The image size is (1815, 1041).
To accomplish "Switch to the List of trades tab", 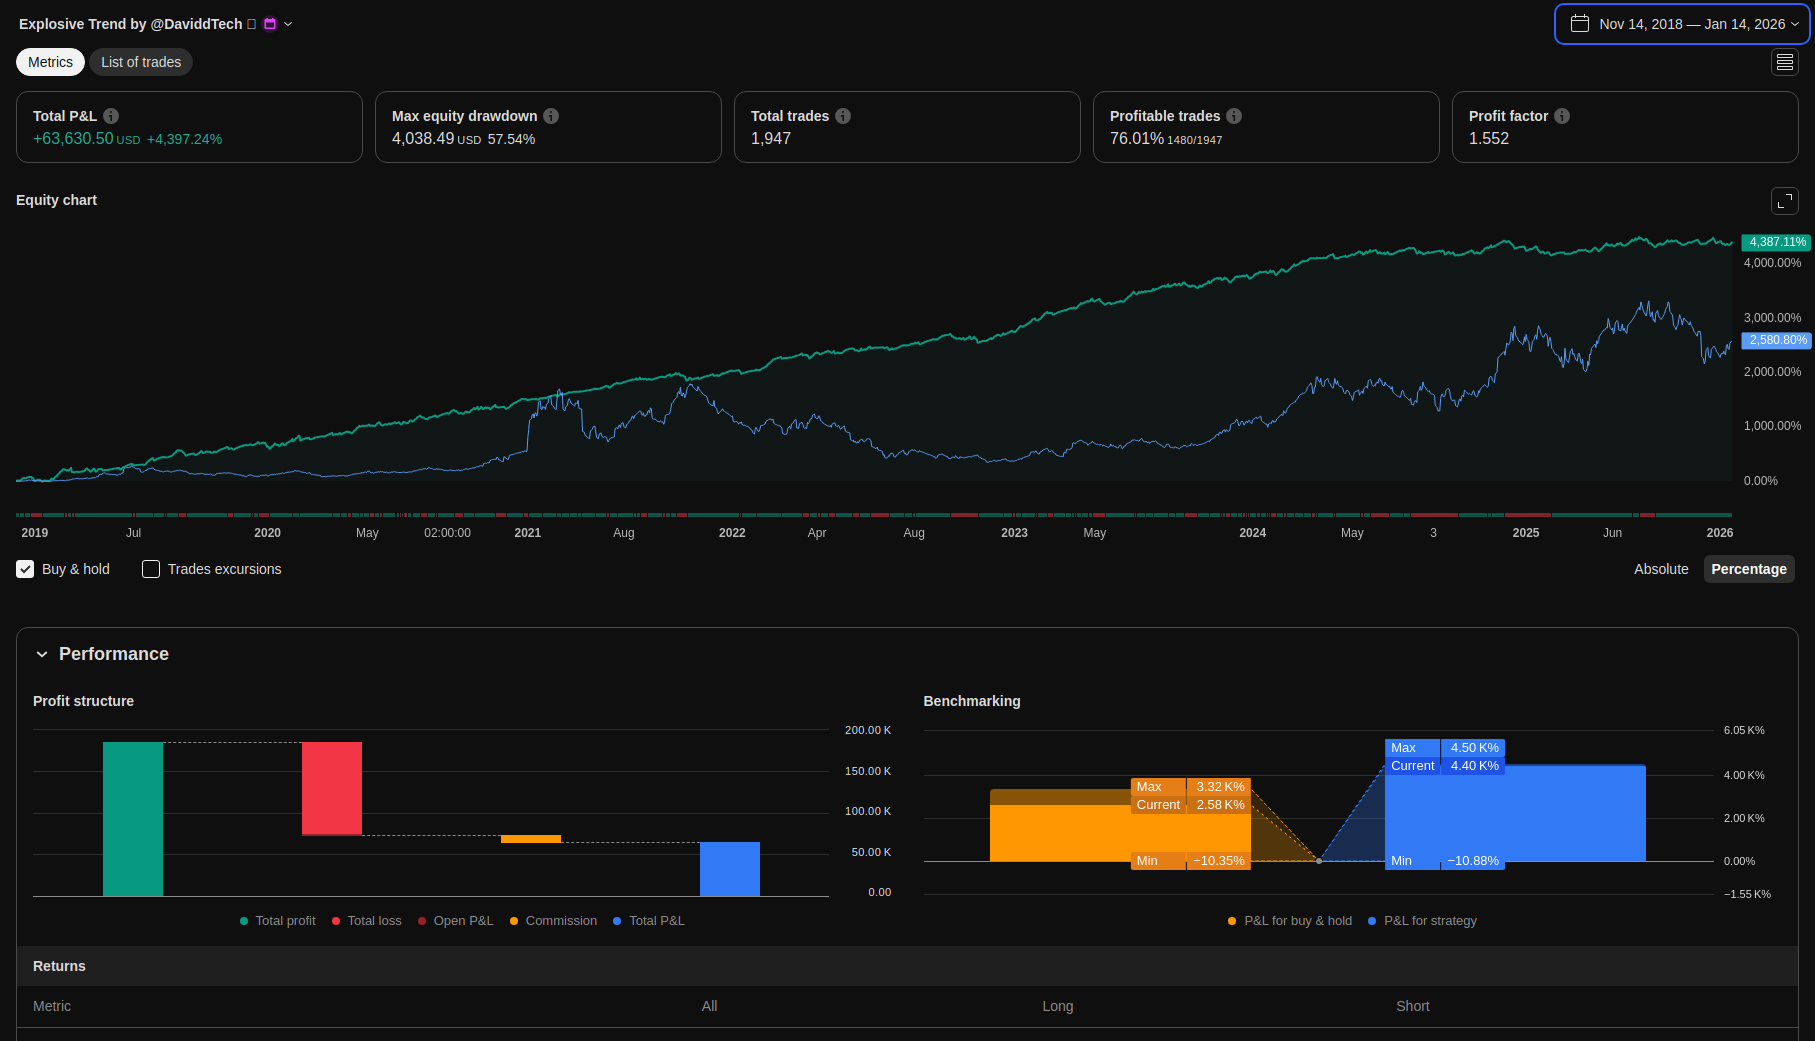I will click(141, 62).
